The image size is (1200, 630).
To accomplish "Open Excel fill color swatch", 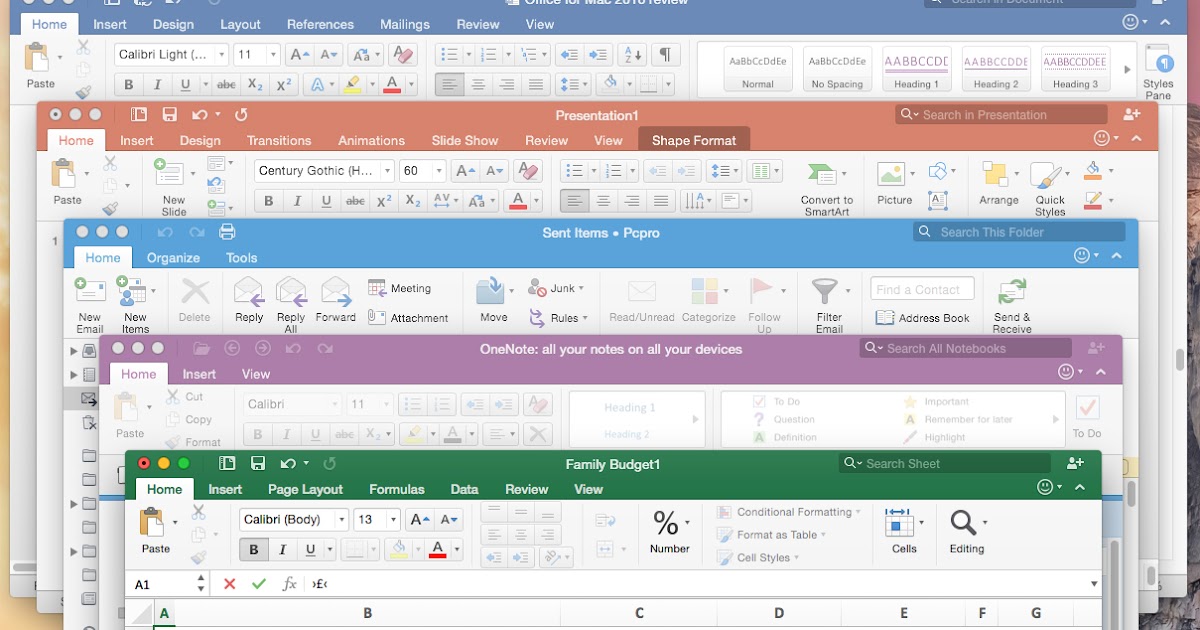I will coord(399,549).
